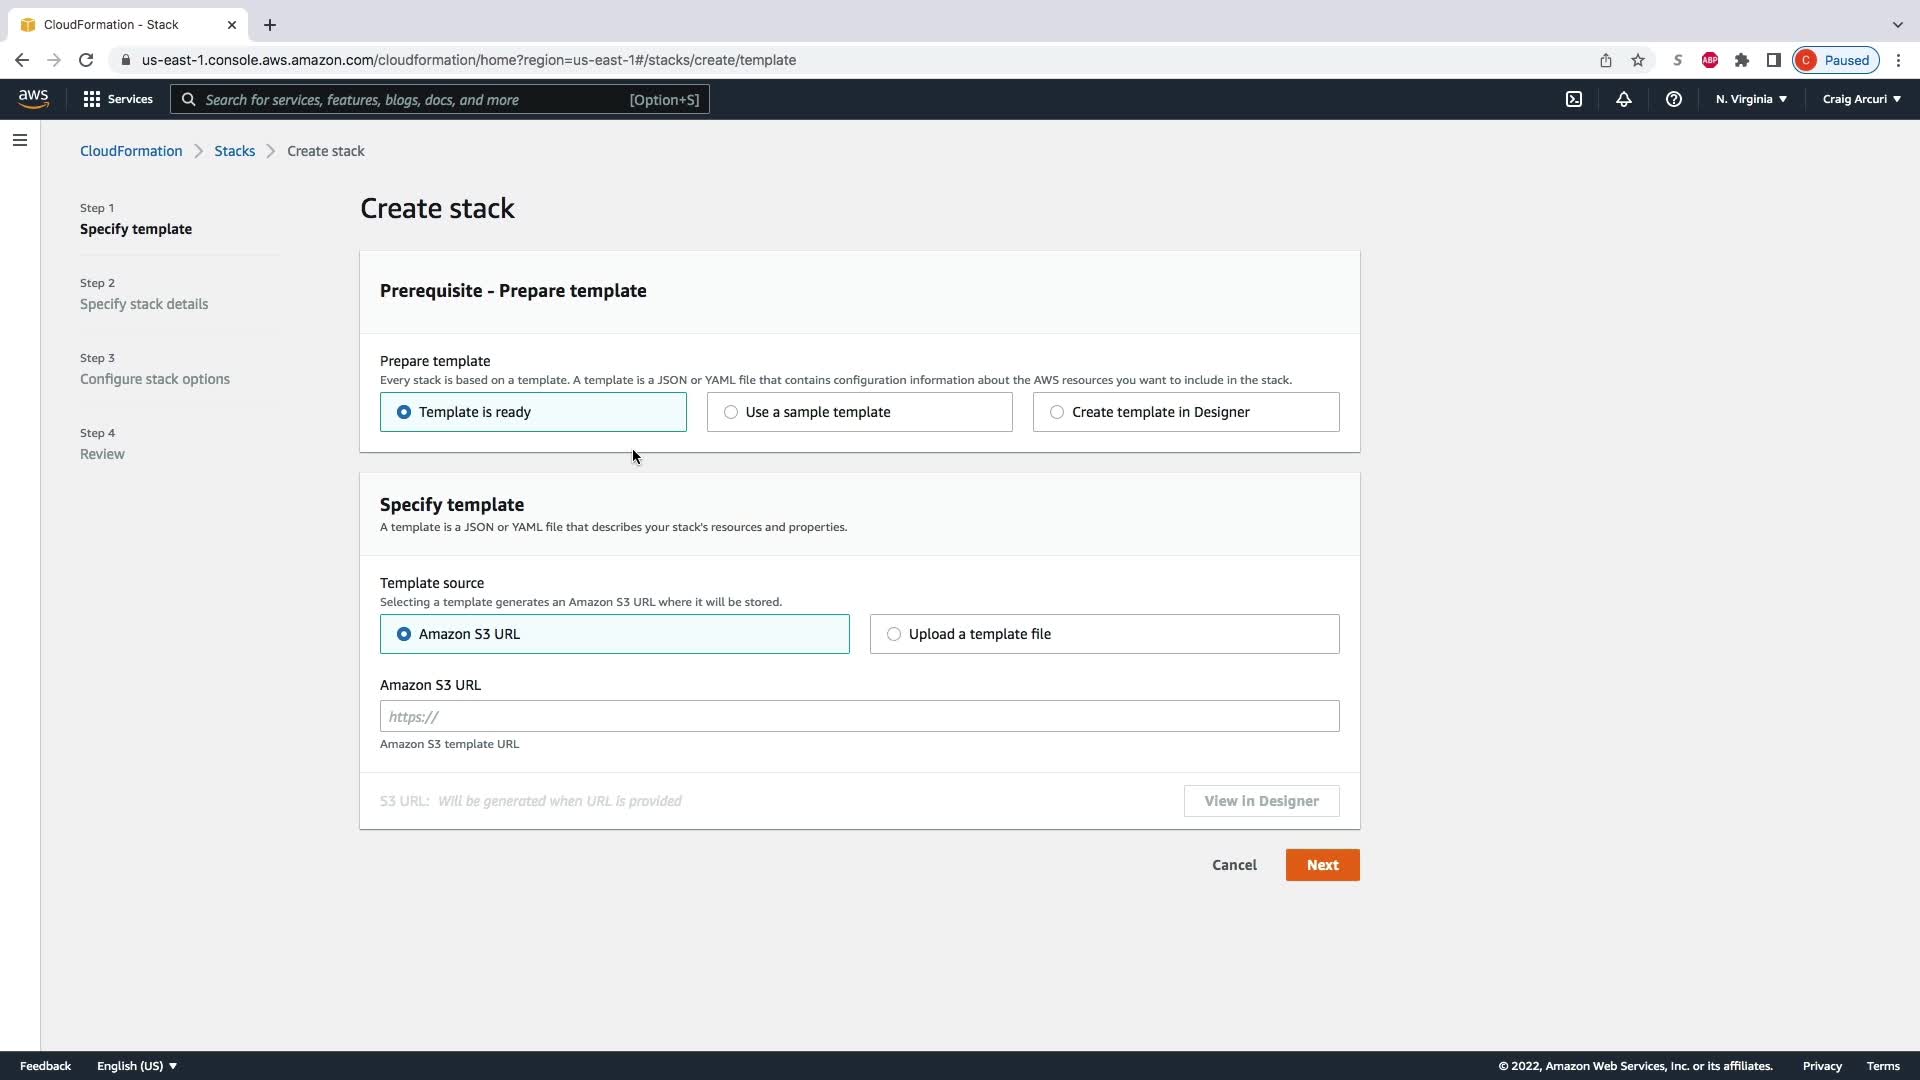Open the N. Virginia region dropdown

click(x=1751, y=99)
